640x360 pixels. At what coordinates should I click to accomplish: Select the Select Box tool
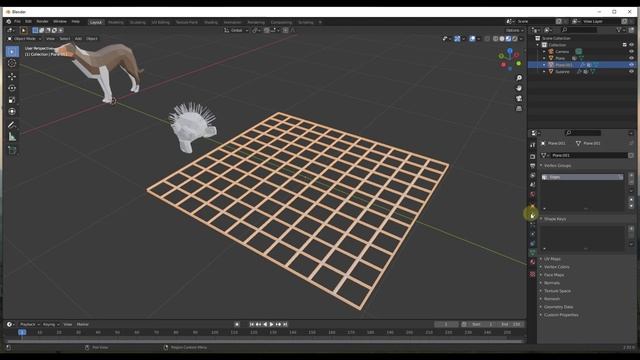(12, 51)
